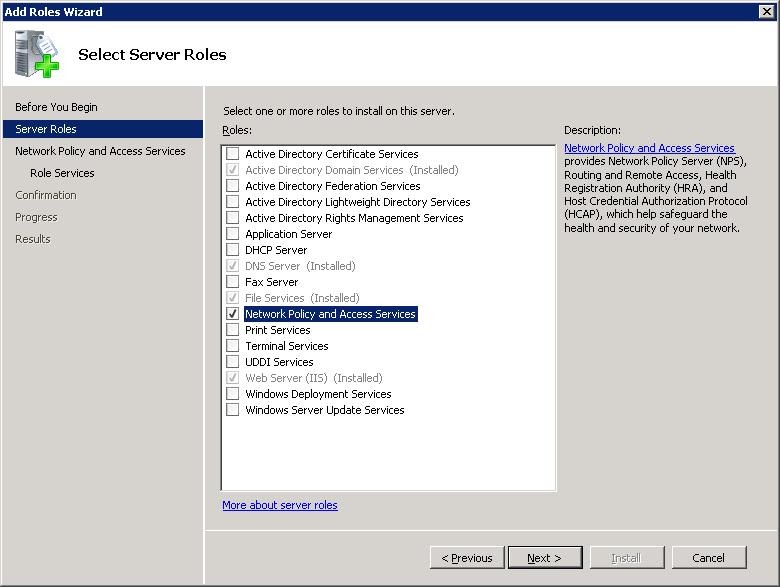Image resolution: width=780 pixels, height=587 pixels.
Task: Click the Print Services role label
Action: (278, 330)
